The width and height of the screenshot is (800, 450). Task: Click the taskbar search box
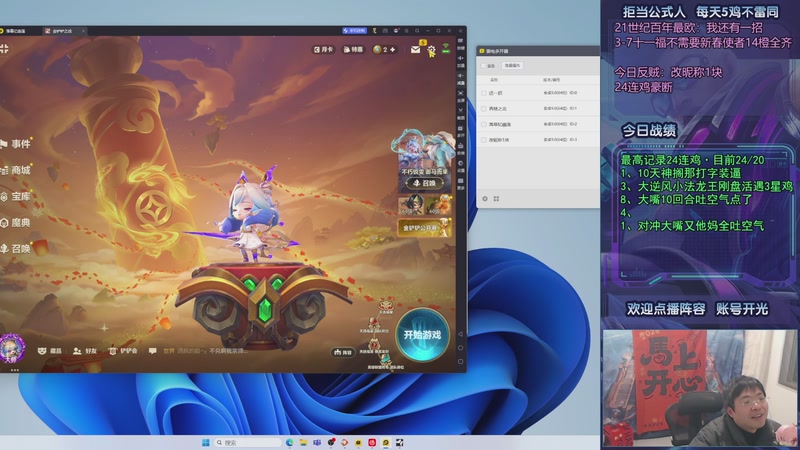point(247,442)
